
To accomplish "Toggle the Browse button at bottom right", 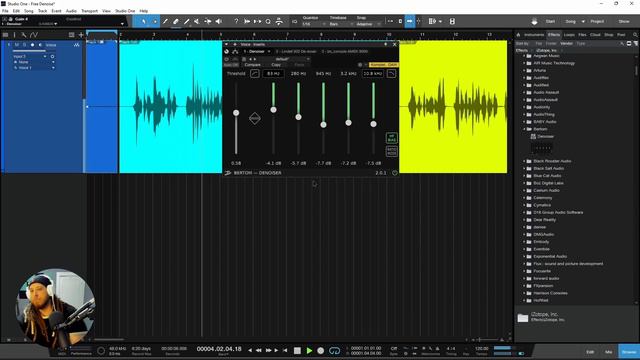I will point(629,352).
